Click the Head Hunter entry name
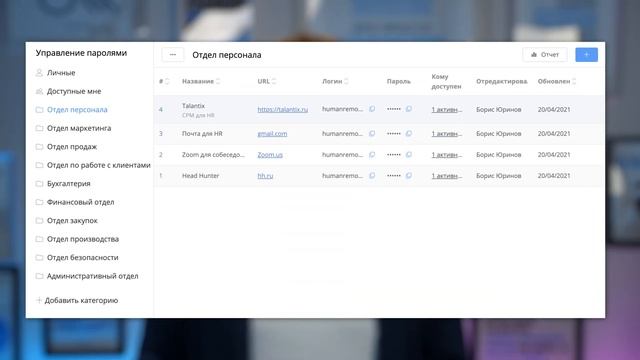This screenshot has height=360, width=640. click(x=200, y=176)
